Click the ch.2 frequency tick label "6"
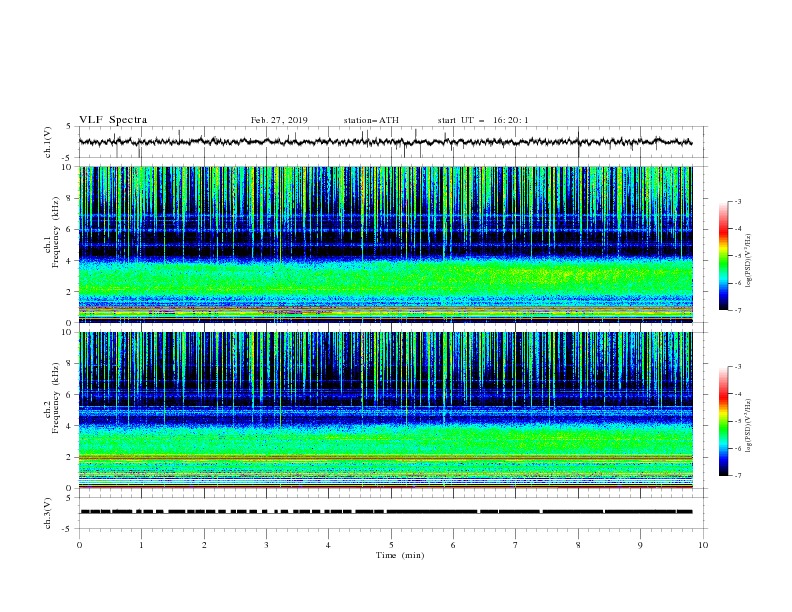Screen dimensions: 792x612 (x=70, y=395)
